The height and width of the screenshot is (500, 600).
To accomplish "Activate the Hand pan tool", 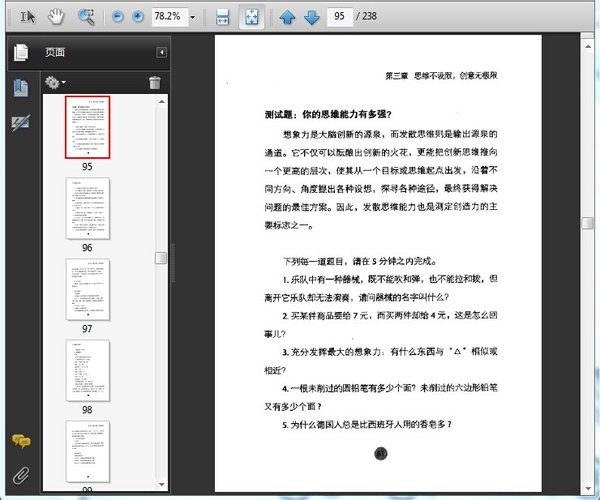I will click(57, 17).
